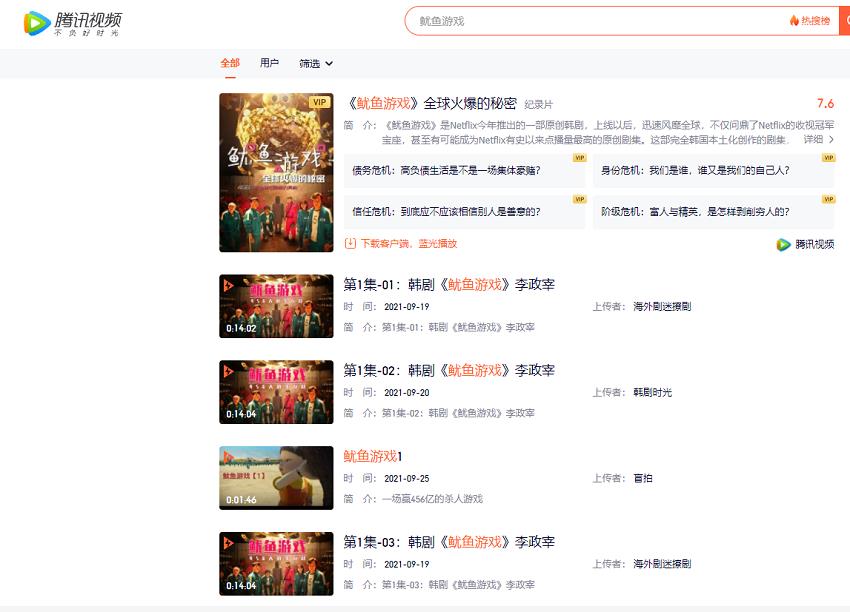
Task: Click the 纪录片 category label
Action: pyautogui.click(x=538, y=105)
